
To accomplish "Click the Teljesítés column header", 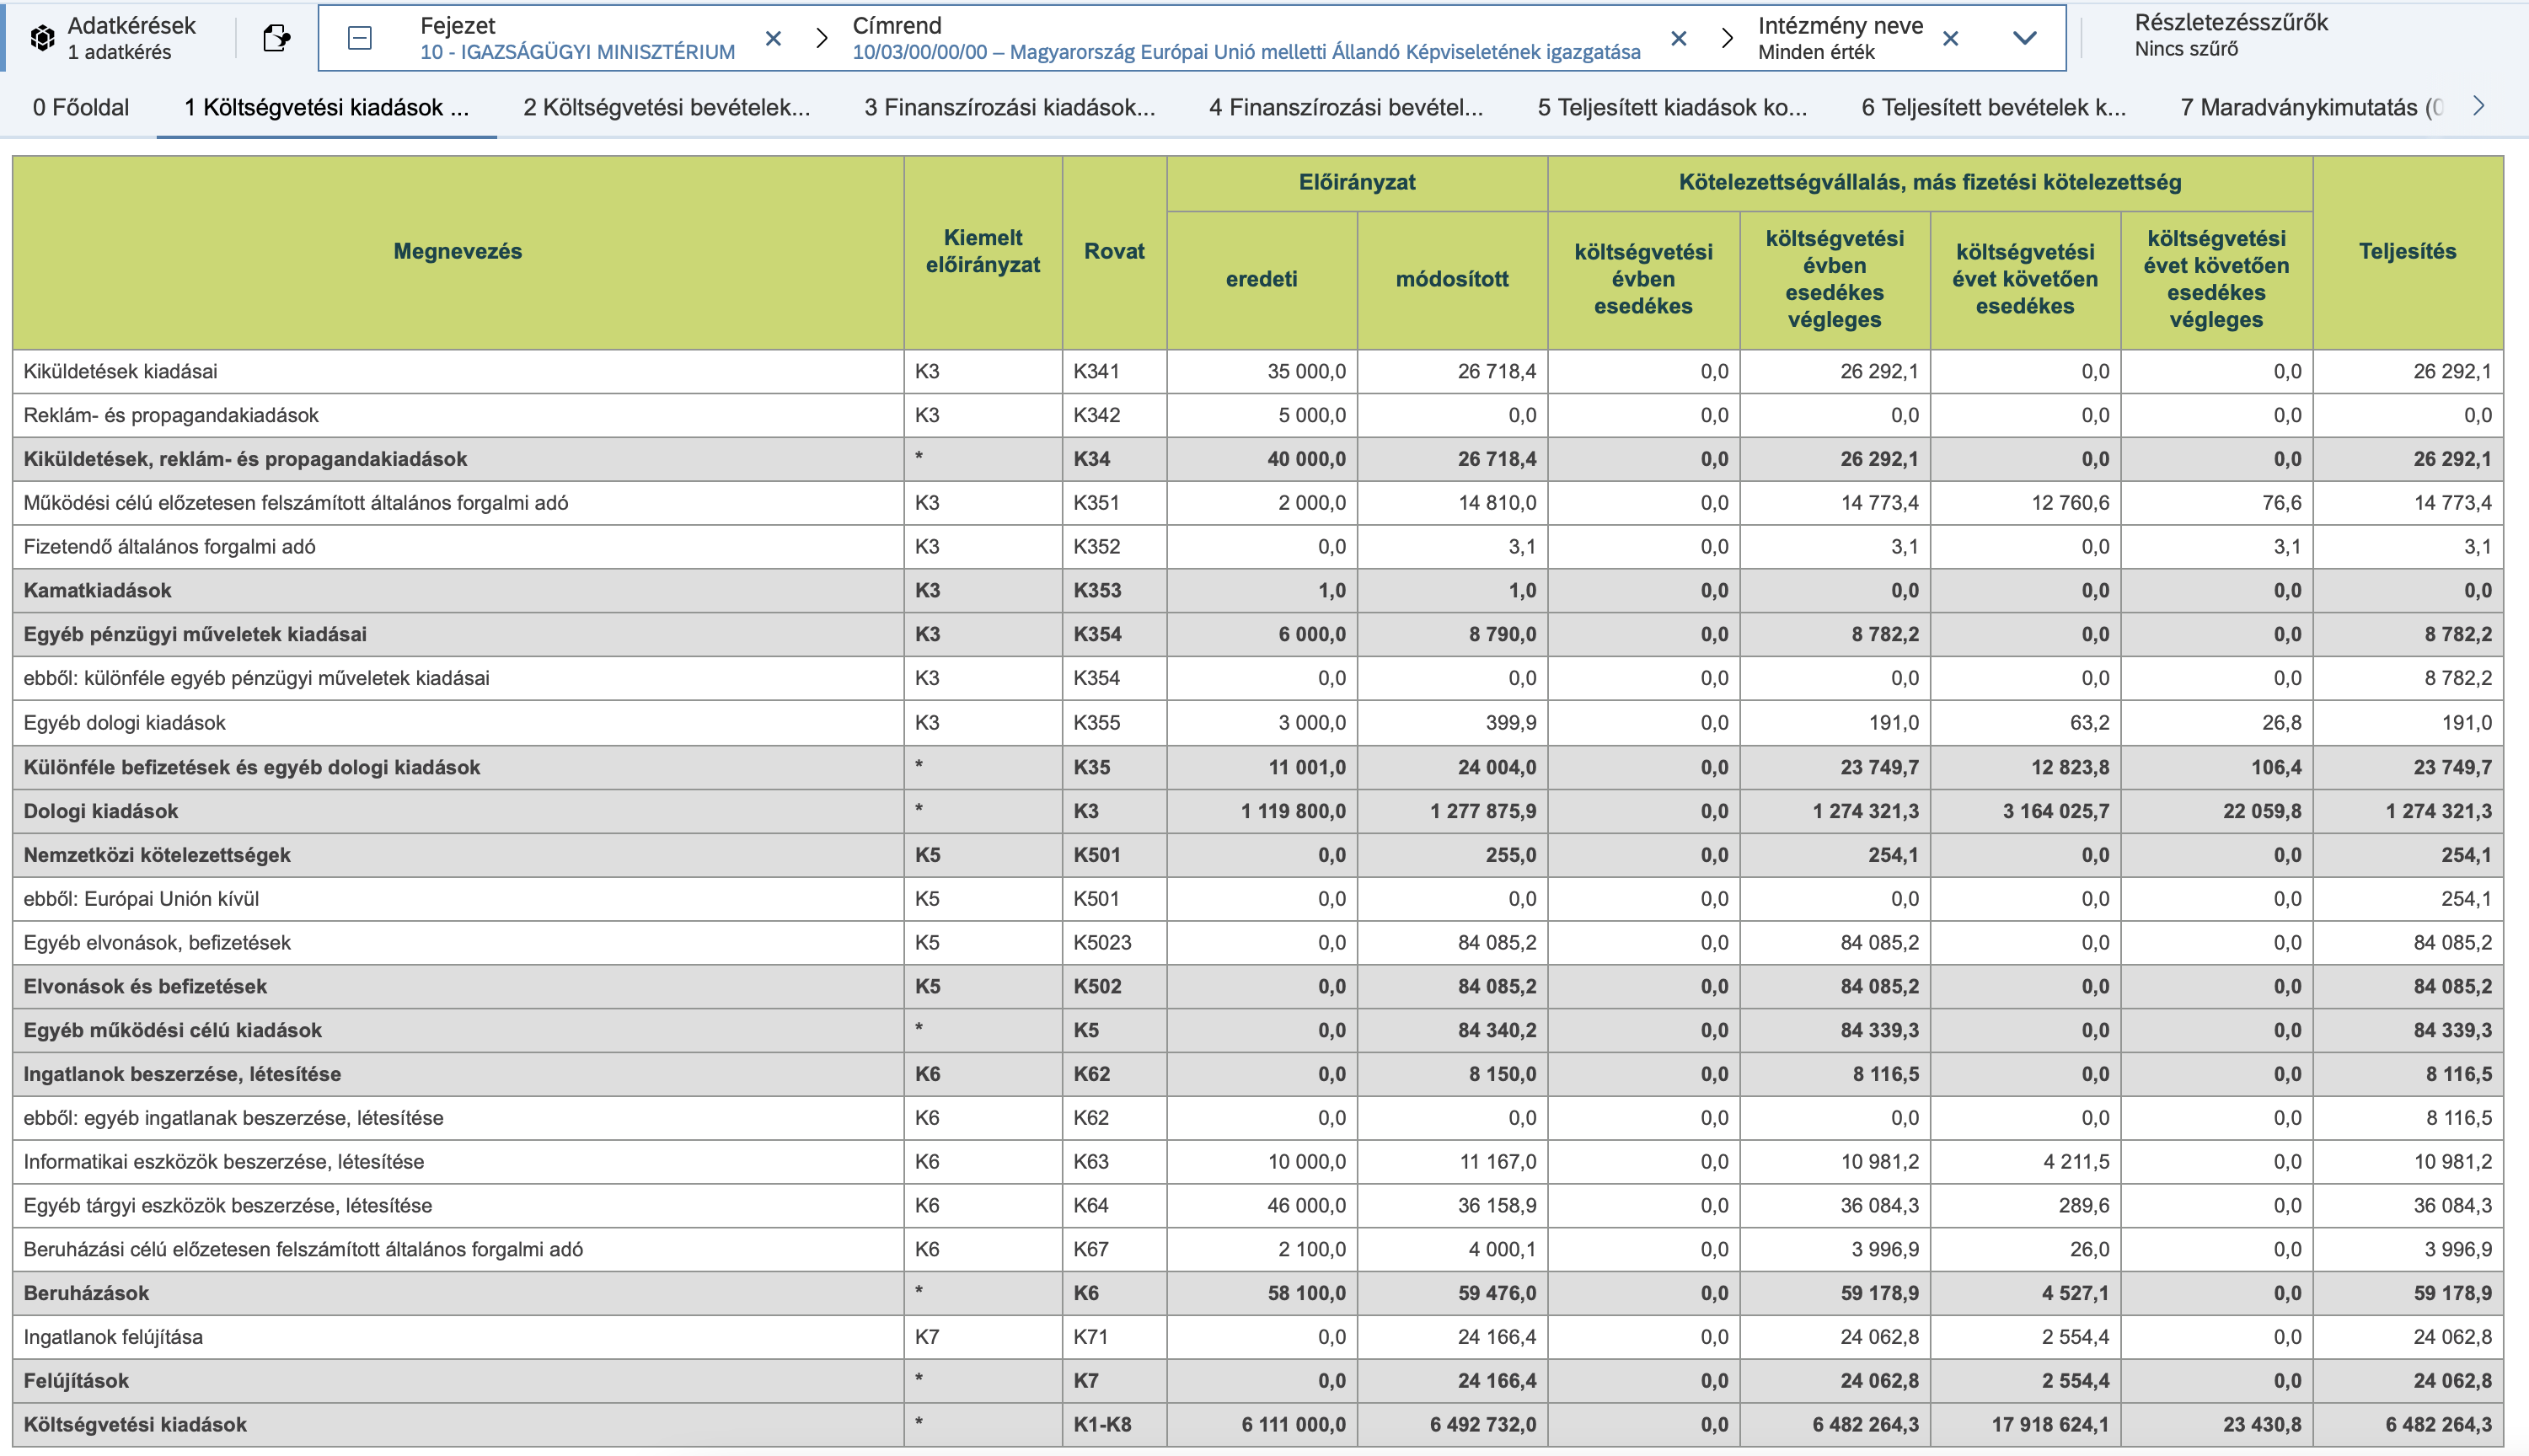I will coord(2407,251).
